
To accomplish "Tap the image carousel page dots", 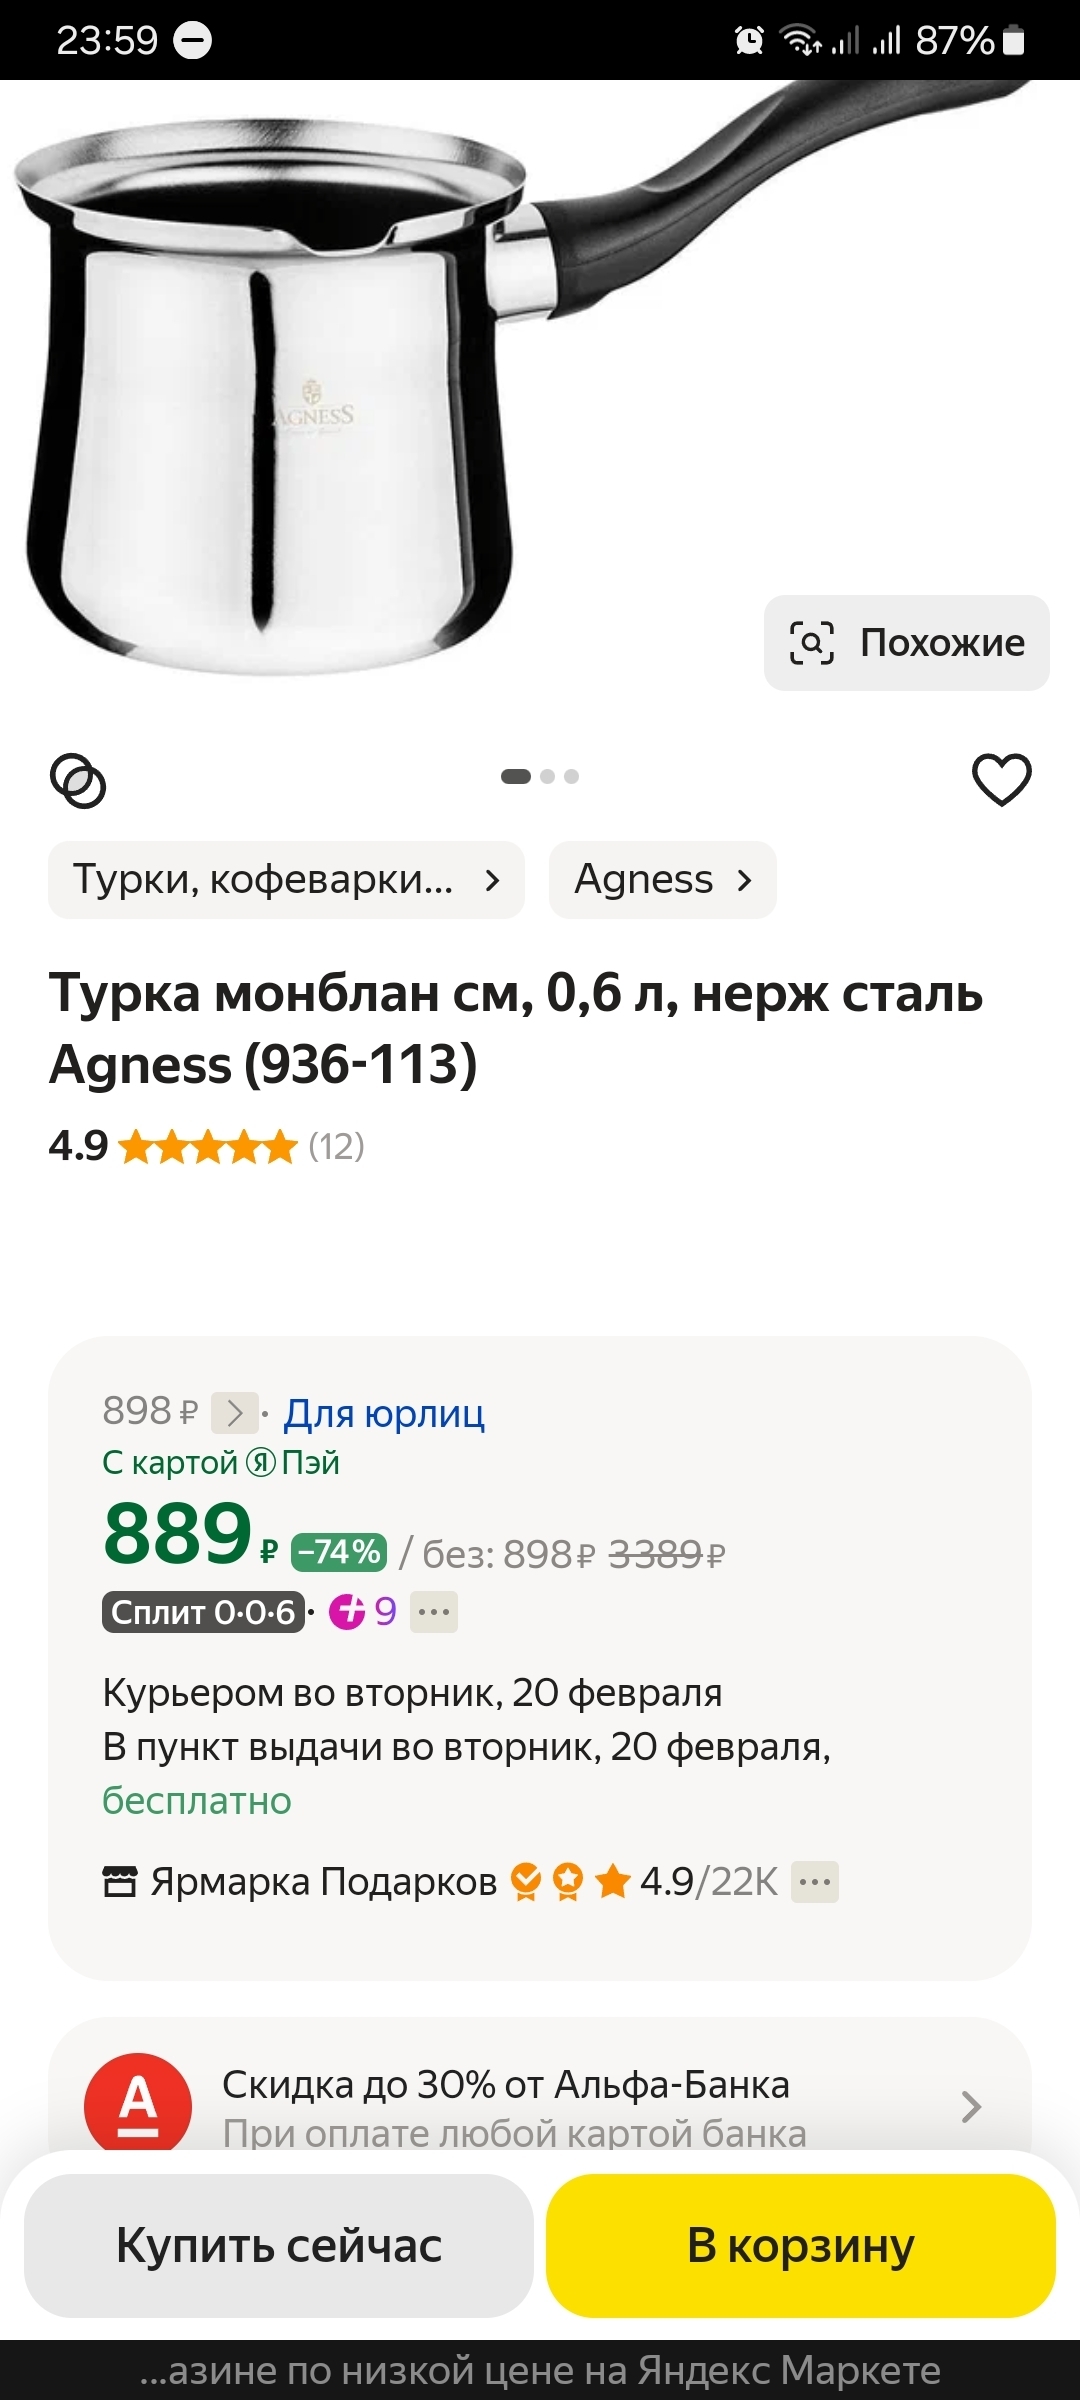I will (x=540, y=777).
